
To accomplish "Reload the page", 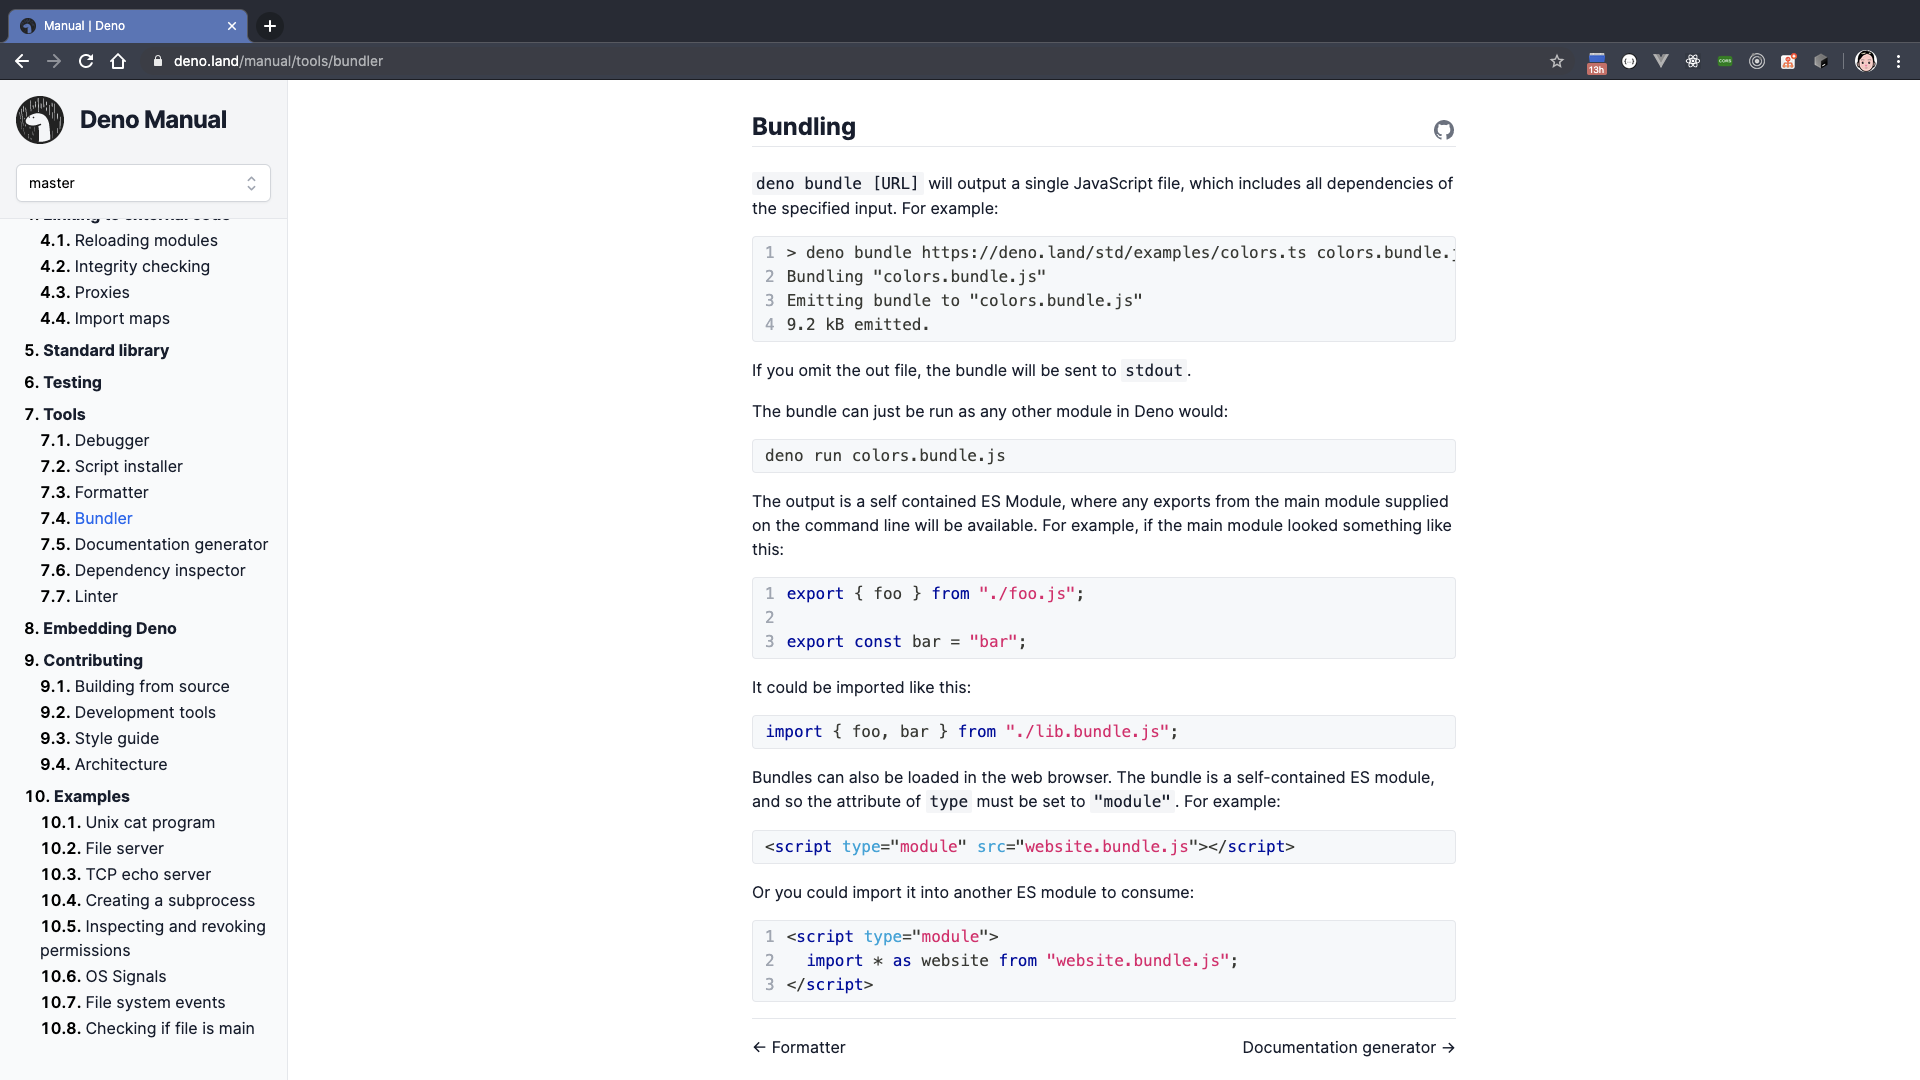I will (x=86, y=61).
